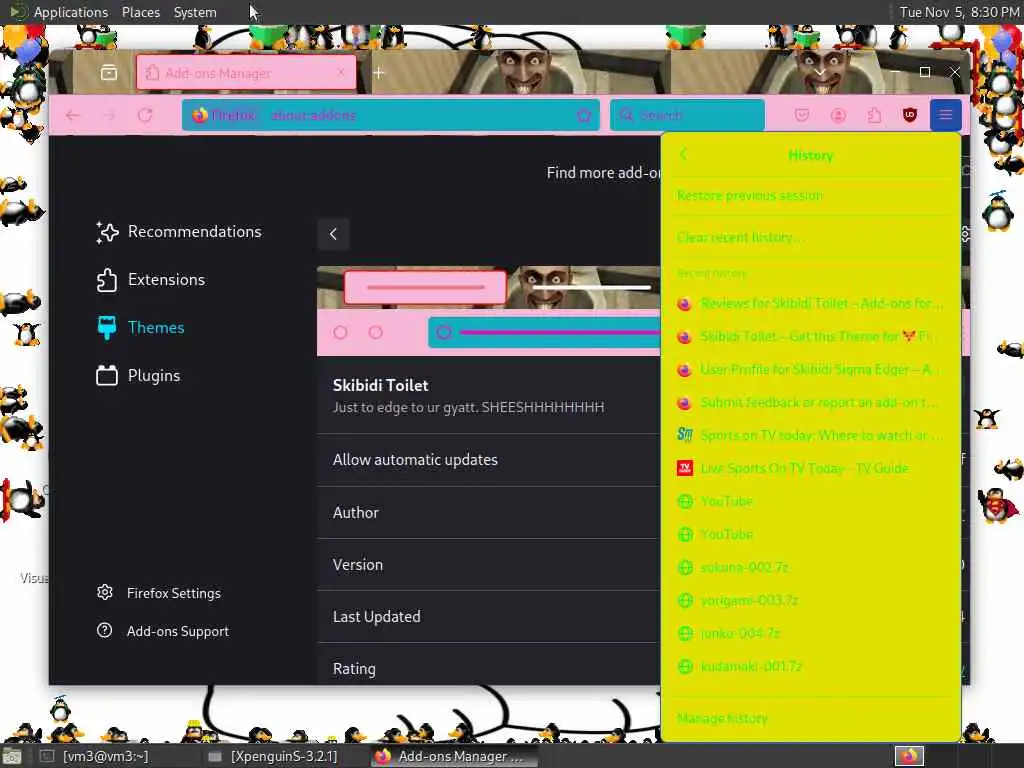Go back from History submenu
The image size is (1024, 768).
[684, 155]
